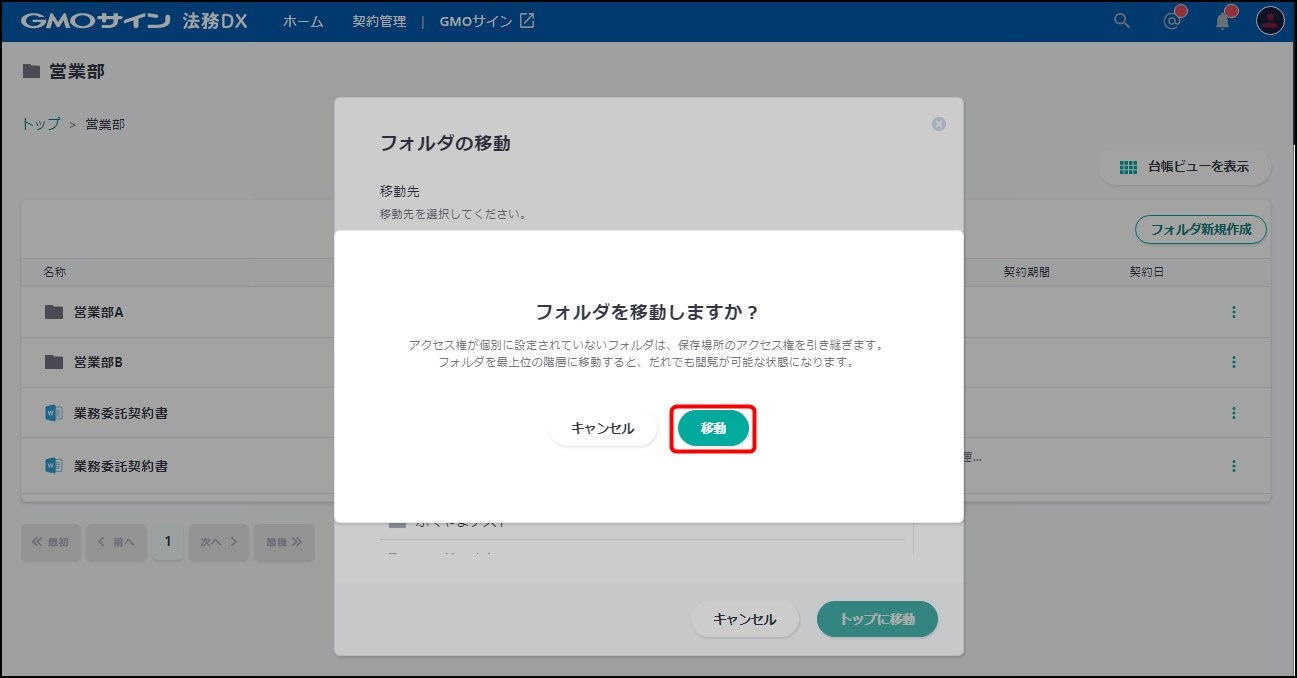Click the フォルダ新規作成 button

[1200, 229]
